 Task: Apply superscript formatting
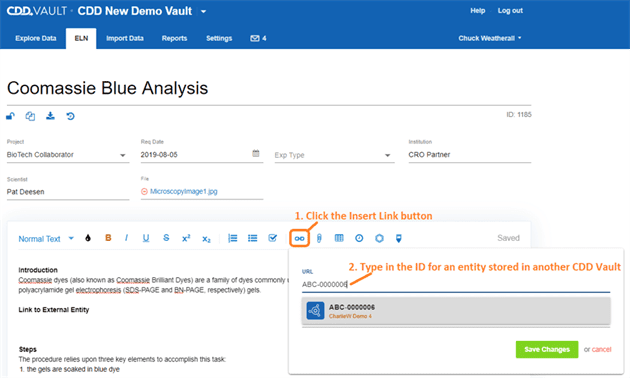pyautogui.click(x=186, y=238)
